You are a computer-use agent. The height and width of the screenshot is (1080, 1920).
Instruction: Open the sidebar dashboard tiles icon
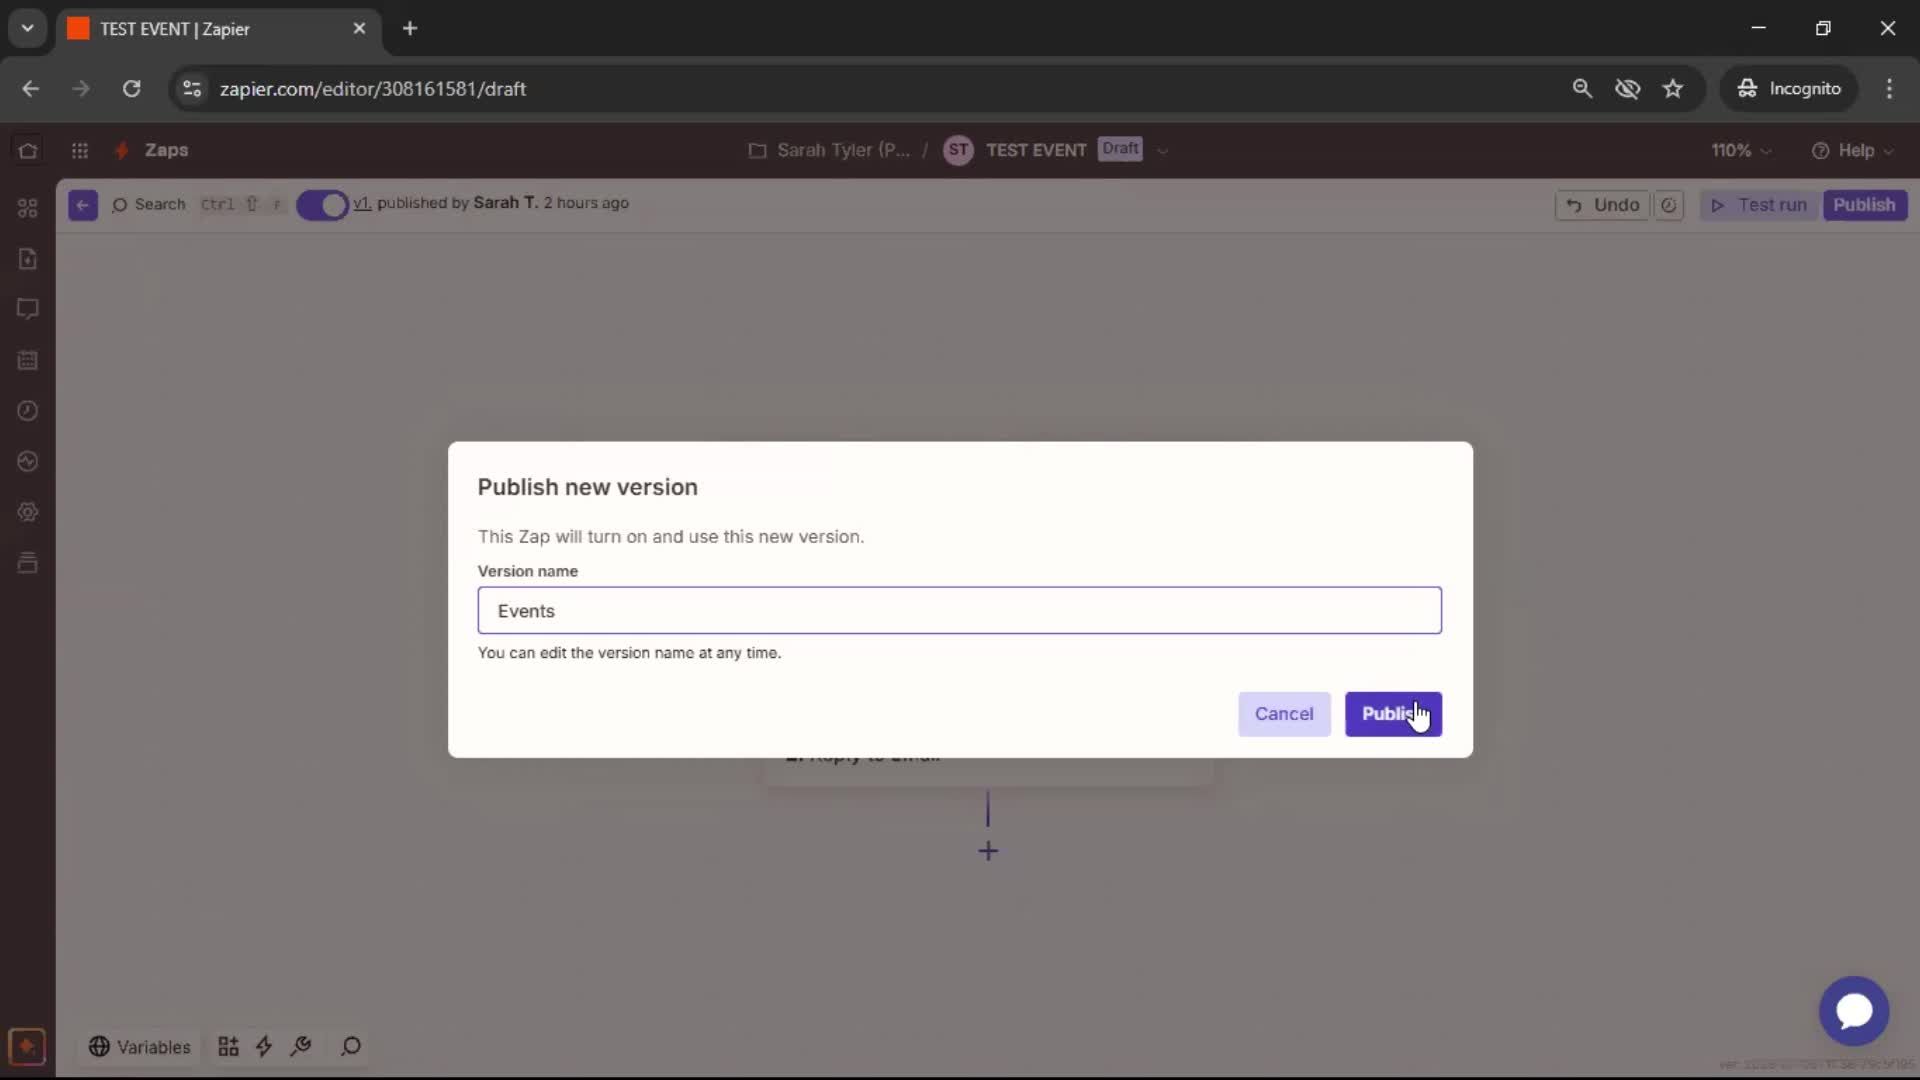point(28,208)
